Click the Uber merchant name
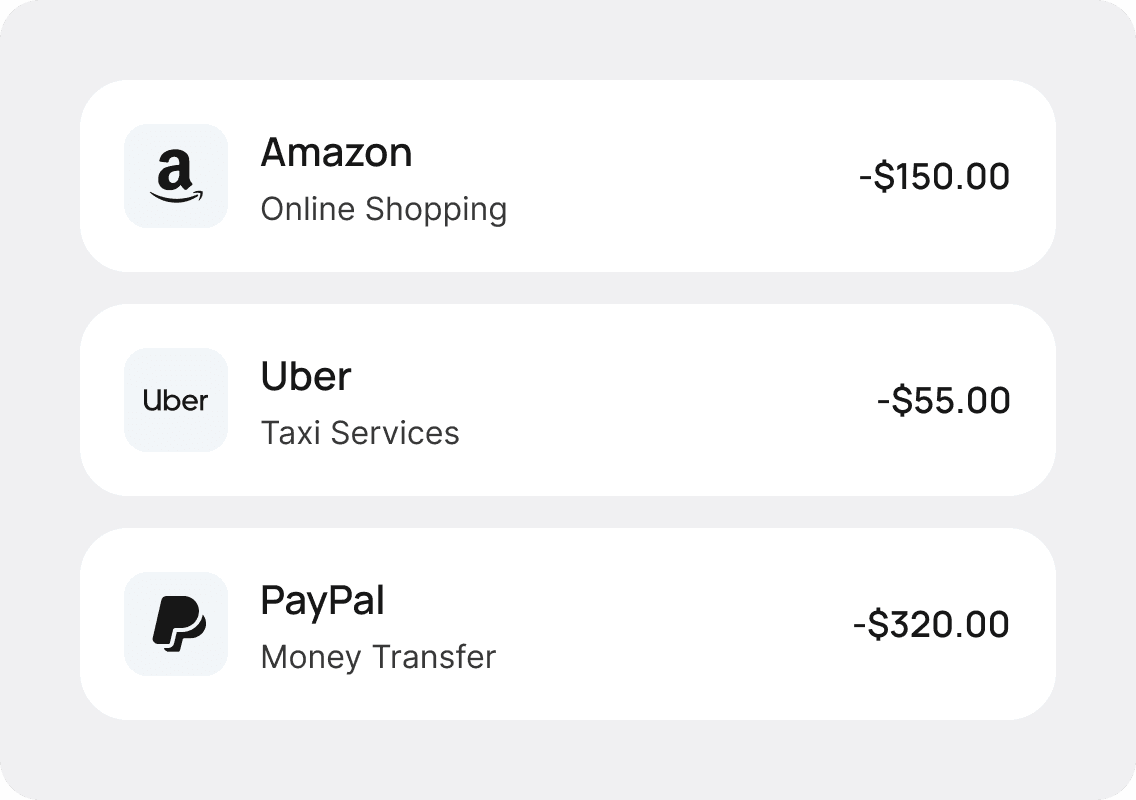1136x800 pixels. coord(305,377)
